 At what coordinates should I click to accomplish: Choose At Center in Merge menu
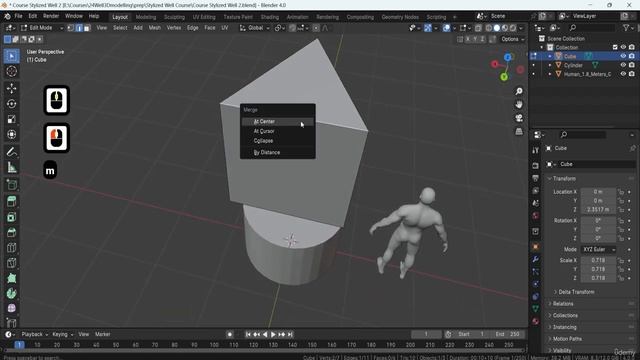[278, 122]
